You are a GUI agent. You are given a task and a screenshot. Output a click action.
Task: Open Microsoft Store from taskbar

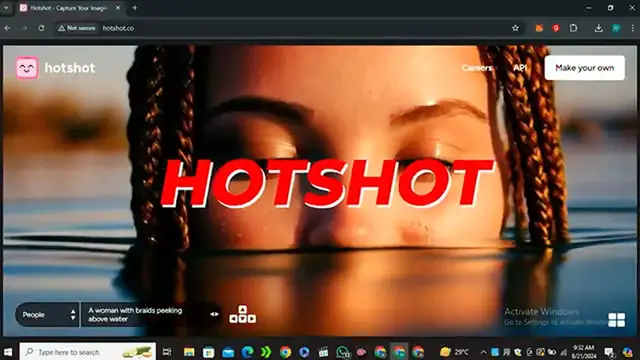(209, 352)
